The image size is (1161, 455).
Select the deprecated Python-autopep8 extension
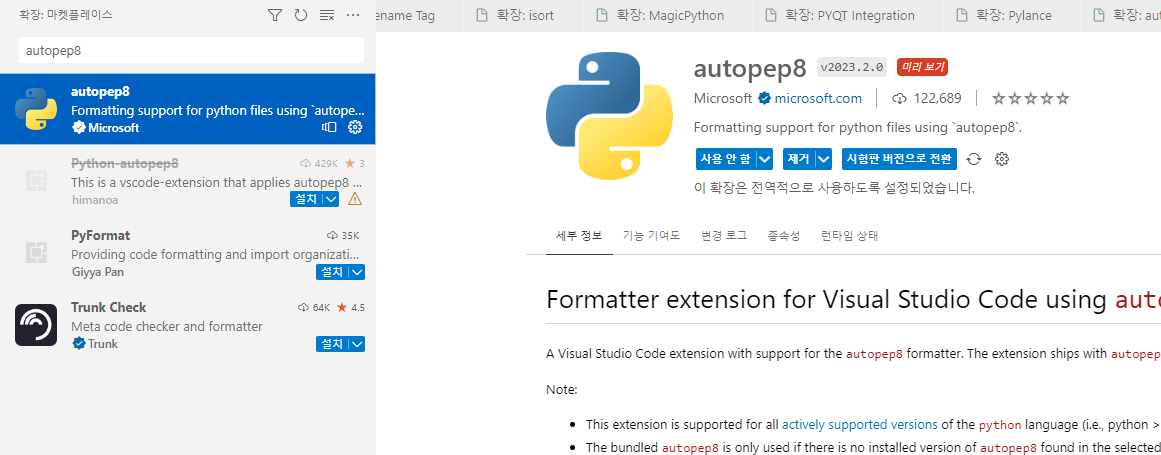pyautogui.click(x=187, y=181)
